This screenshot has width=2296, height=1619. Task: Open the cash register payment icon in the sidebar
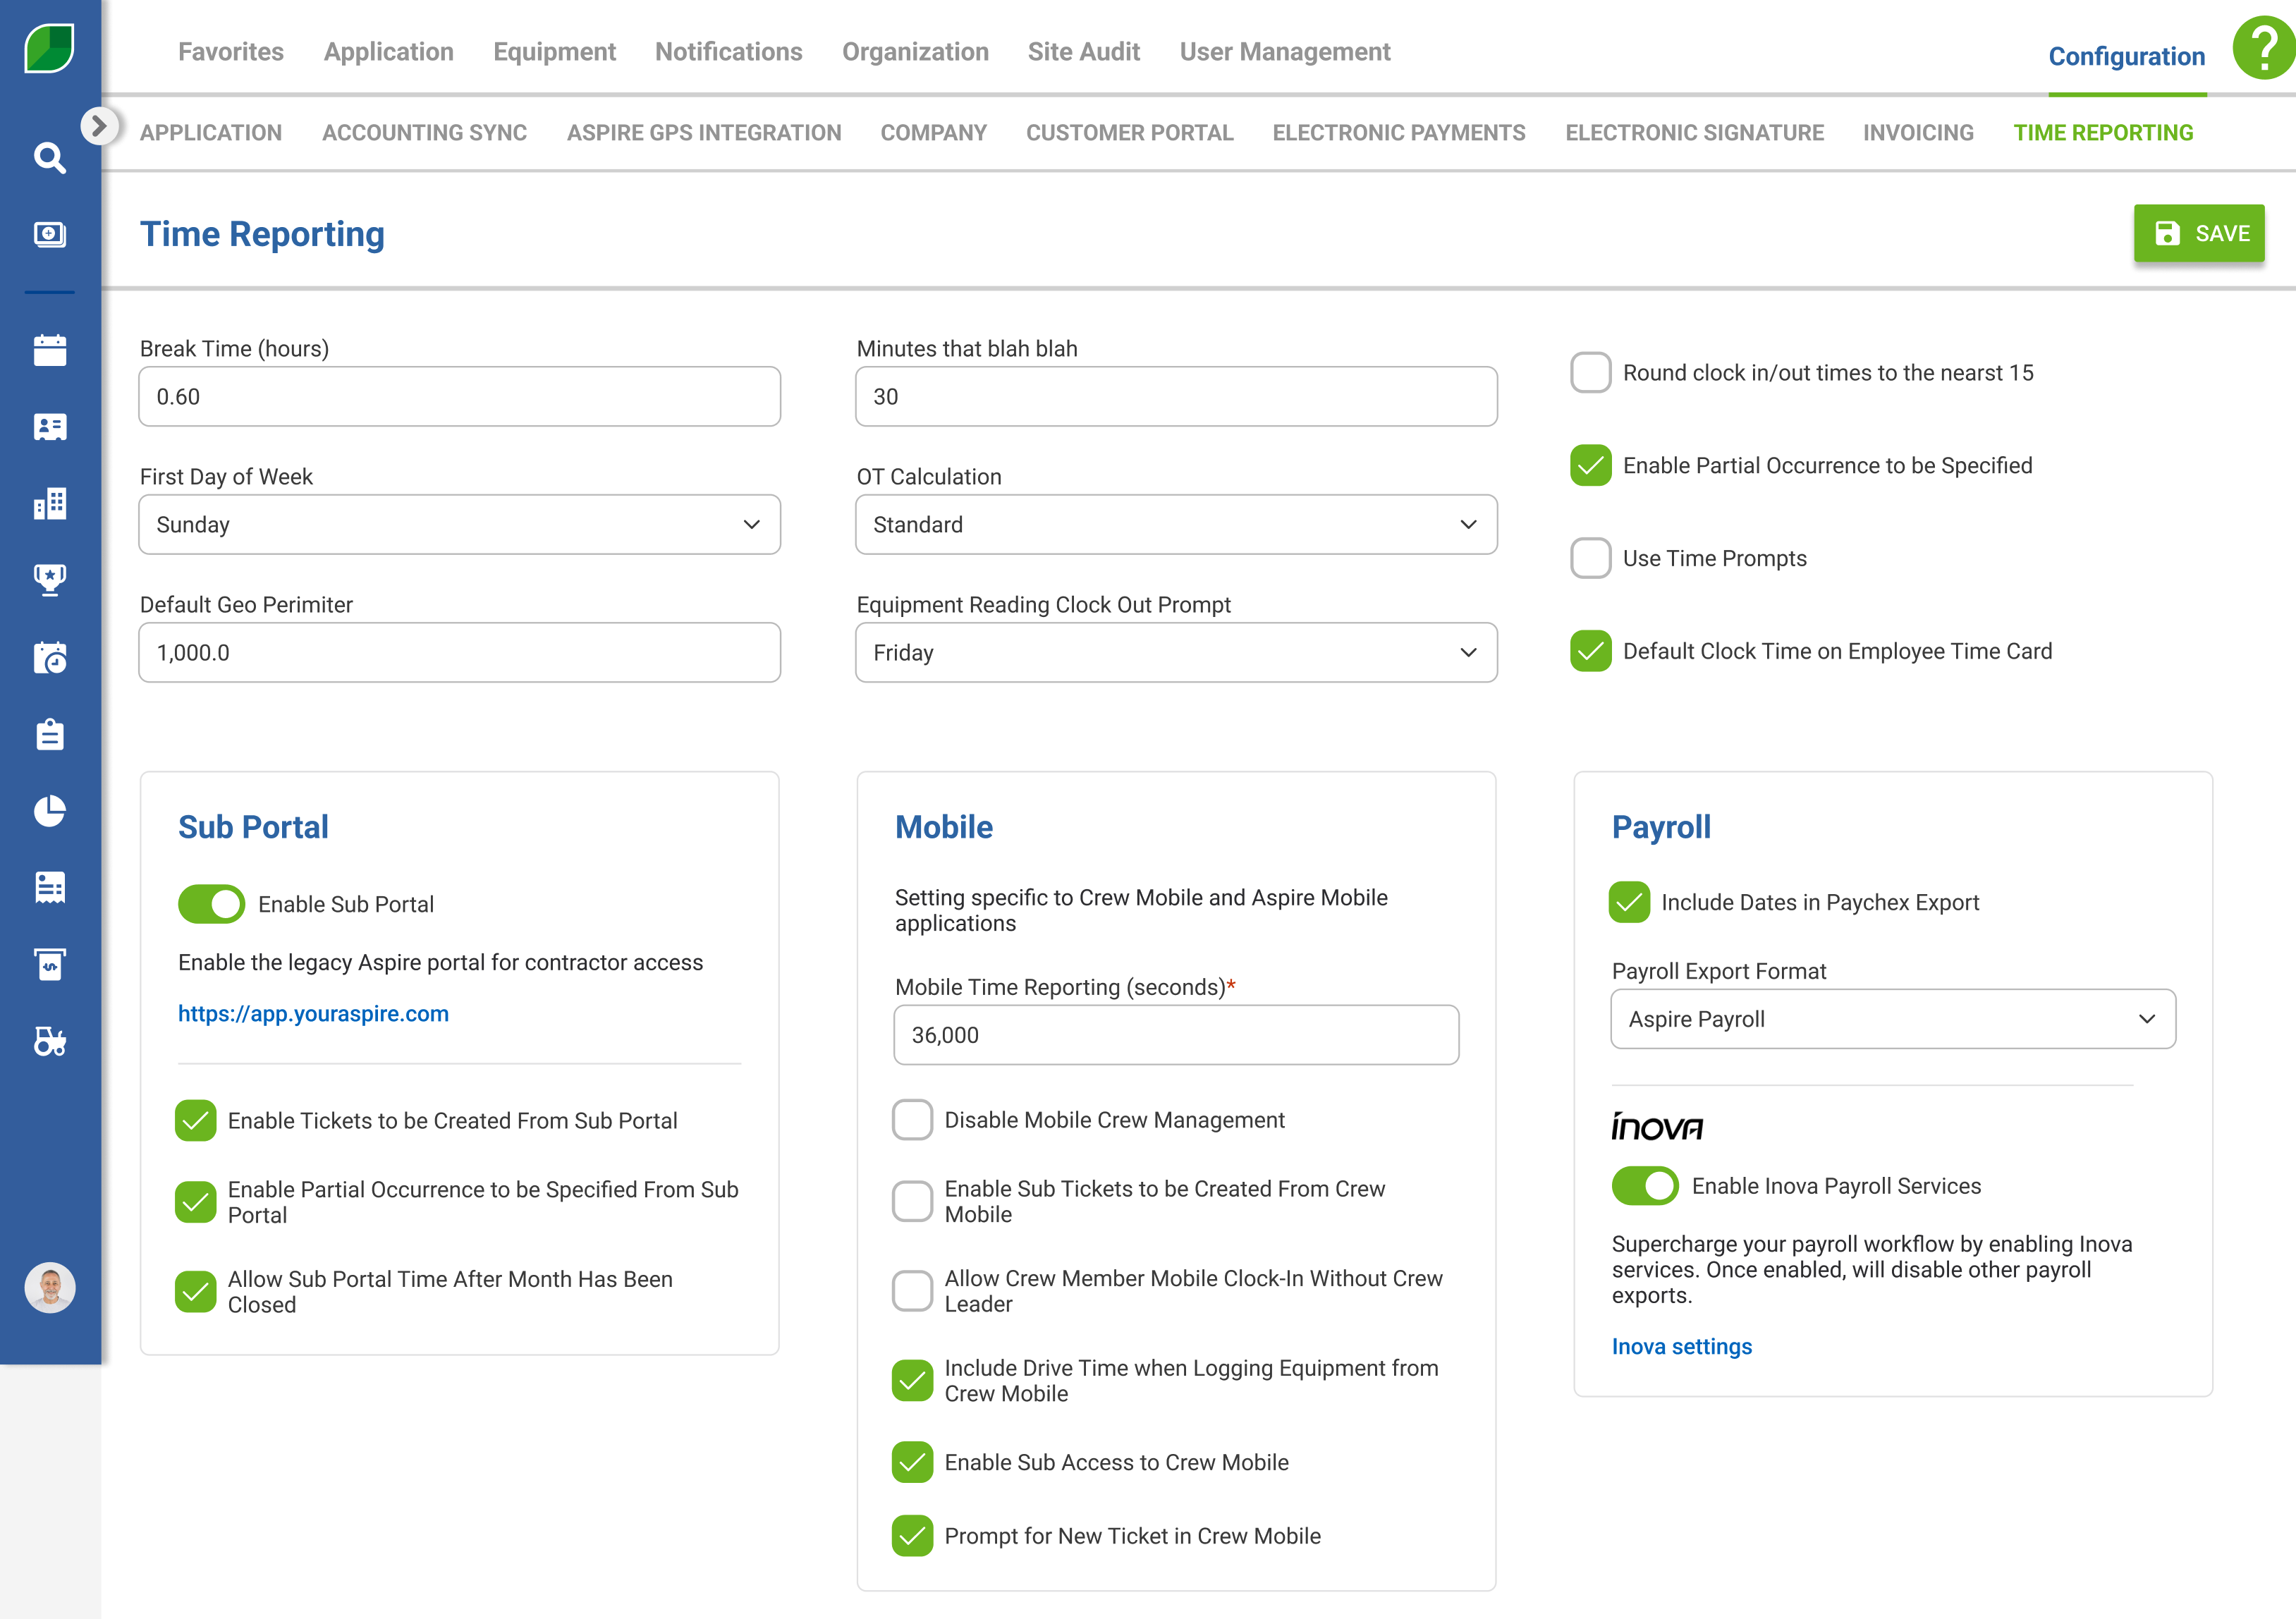click(50, 964)
